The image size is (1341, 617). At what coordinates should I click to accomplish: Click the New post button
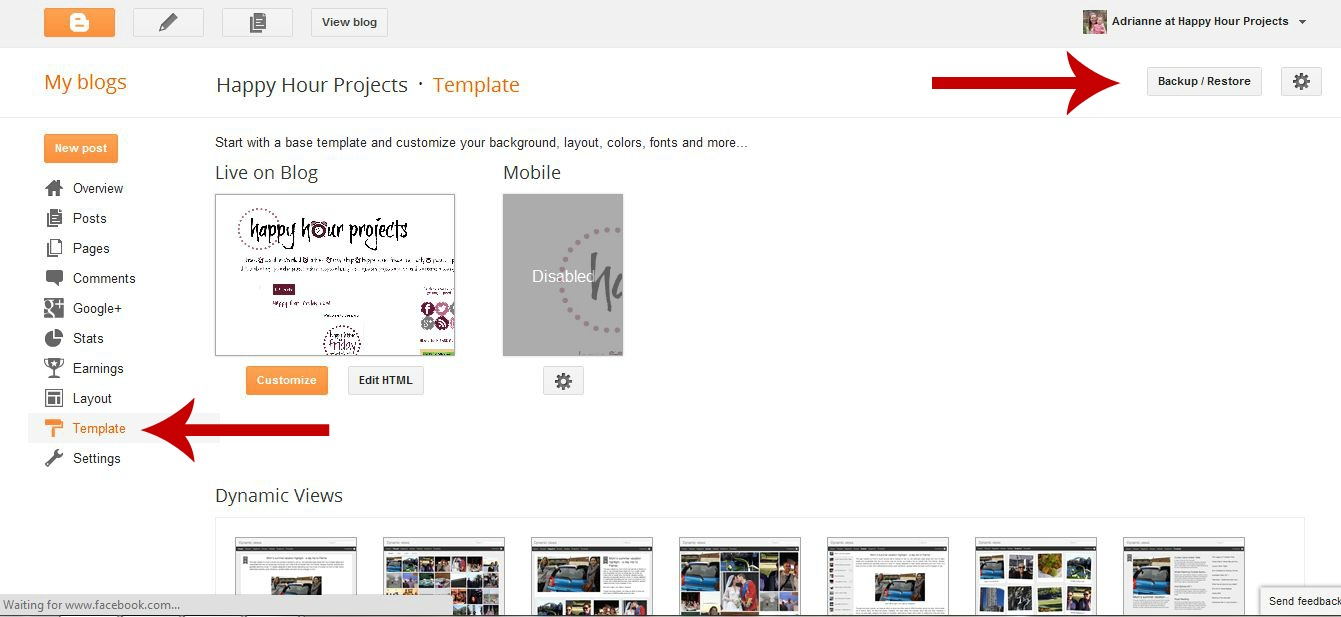(x=81, y=148)
